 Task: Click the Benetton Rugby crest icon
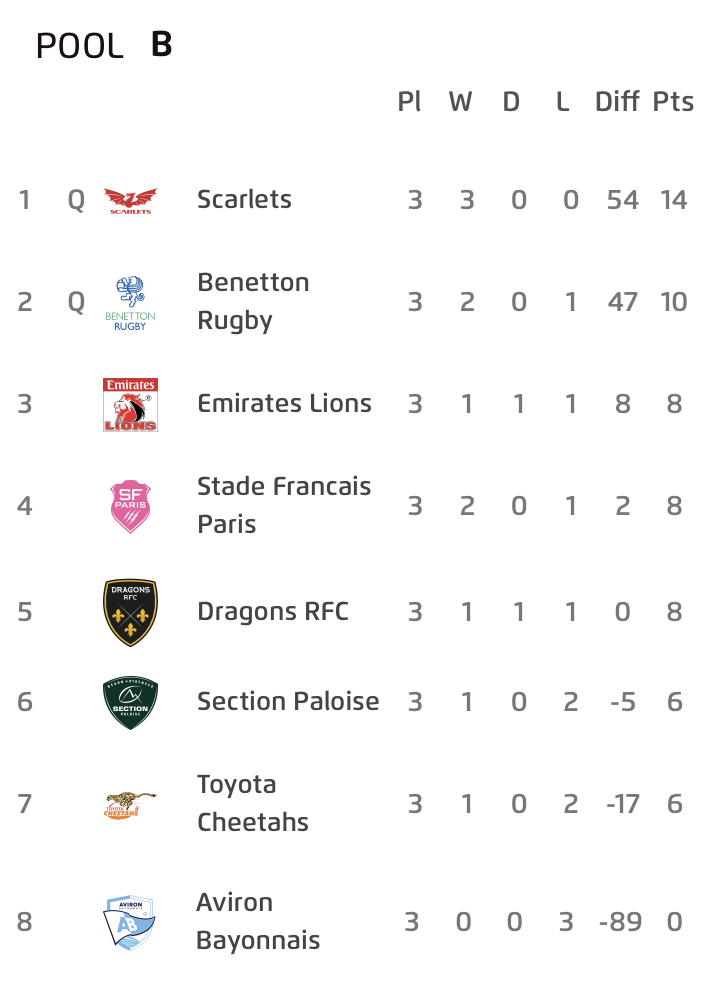pyautogui.click(x=130, y=303)
